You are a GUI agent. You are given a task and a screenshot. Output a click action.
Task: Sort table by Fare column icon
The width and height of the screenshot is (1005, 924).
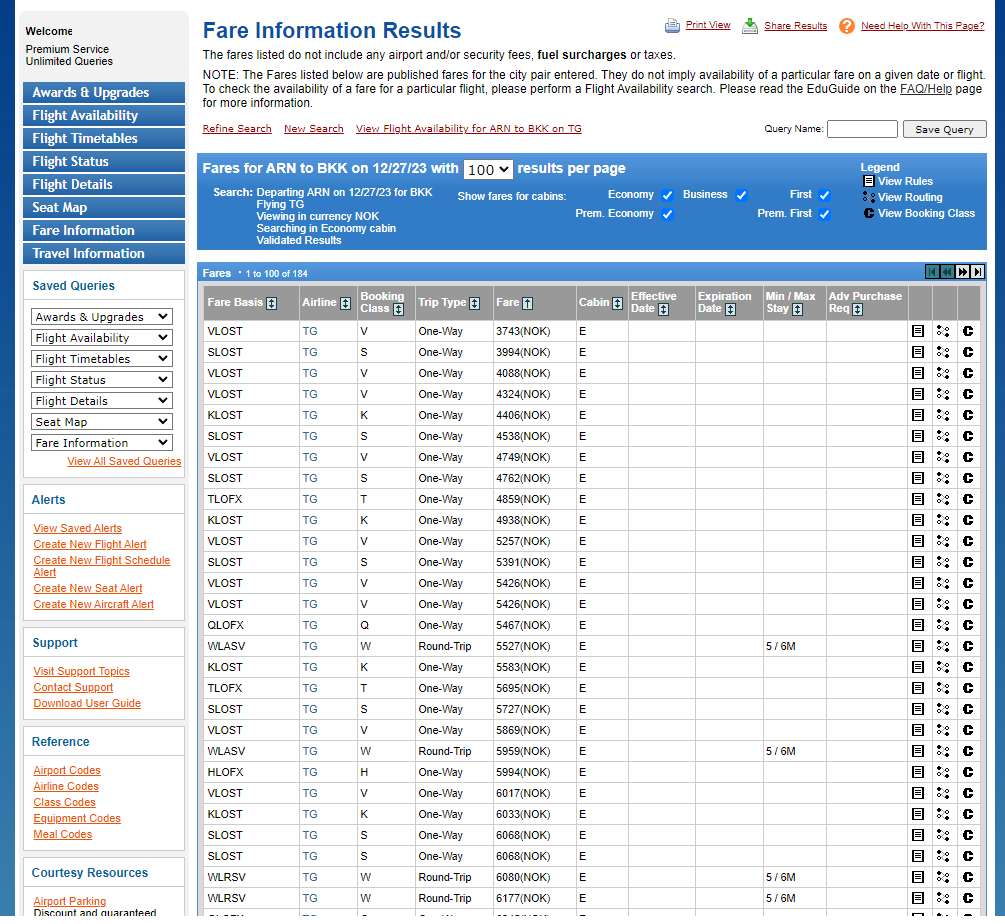[527, 303]
